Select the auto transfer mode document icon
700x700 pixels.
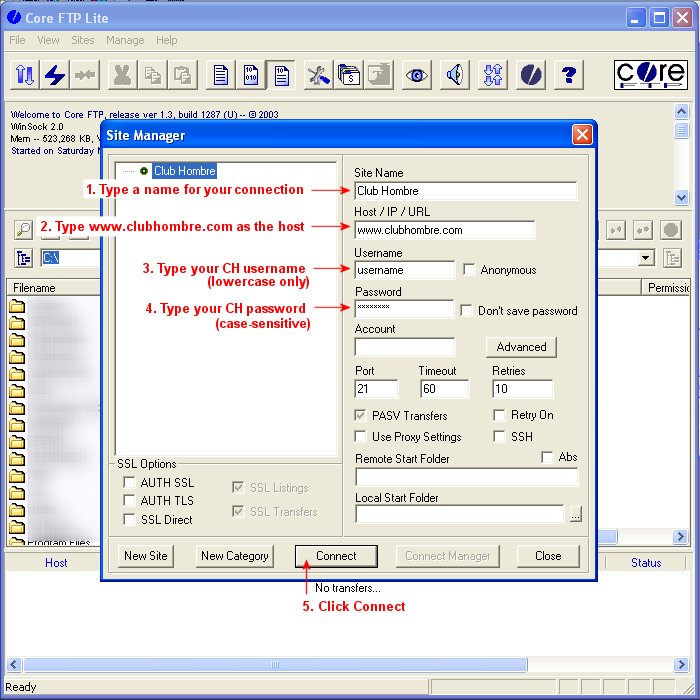tap(281, 75)
